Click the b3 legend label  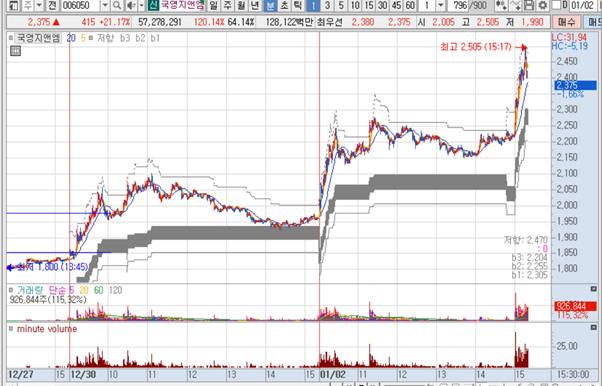click(125, 38)
